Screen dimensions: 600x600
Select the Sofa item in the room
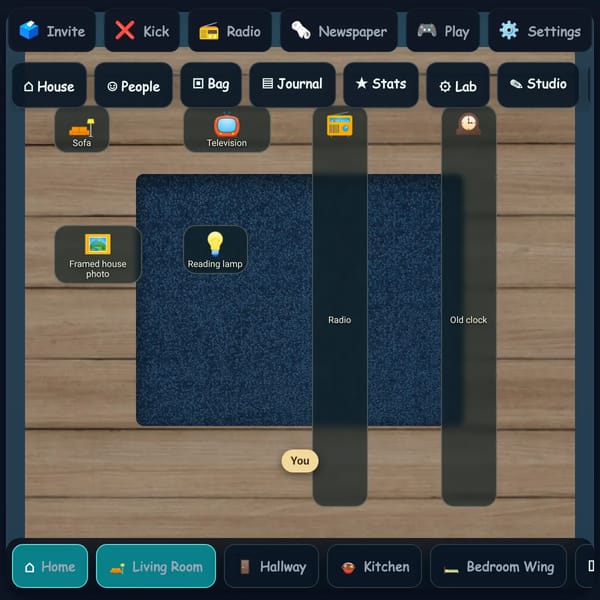pos(82,130)
